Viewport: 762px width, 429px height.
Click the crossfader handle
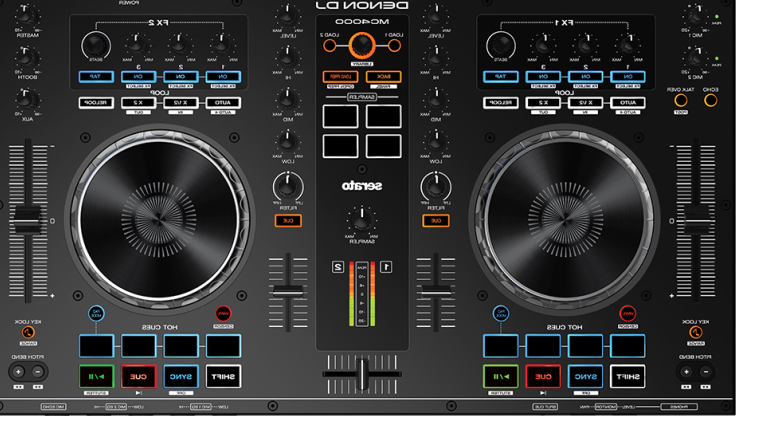point(362,374)
